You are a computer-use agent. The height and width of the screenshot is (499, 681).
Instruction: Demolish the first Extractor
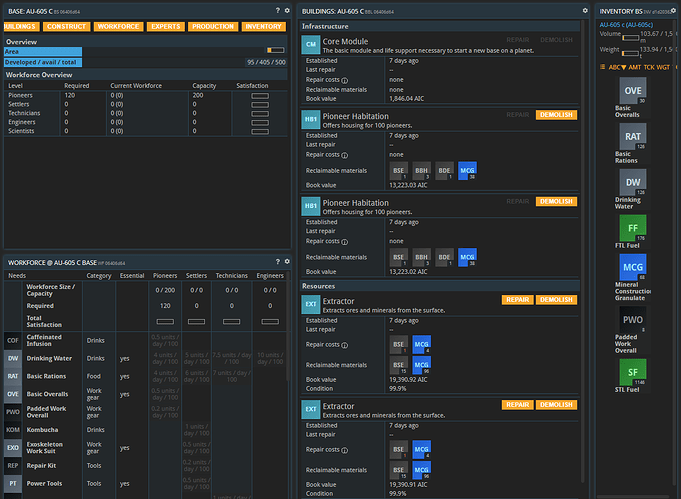(x=556, y=300)
